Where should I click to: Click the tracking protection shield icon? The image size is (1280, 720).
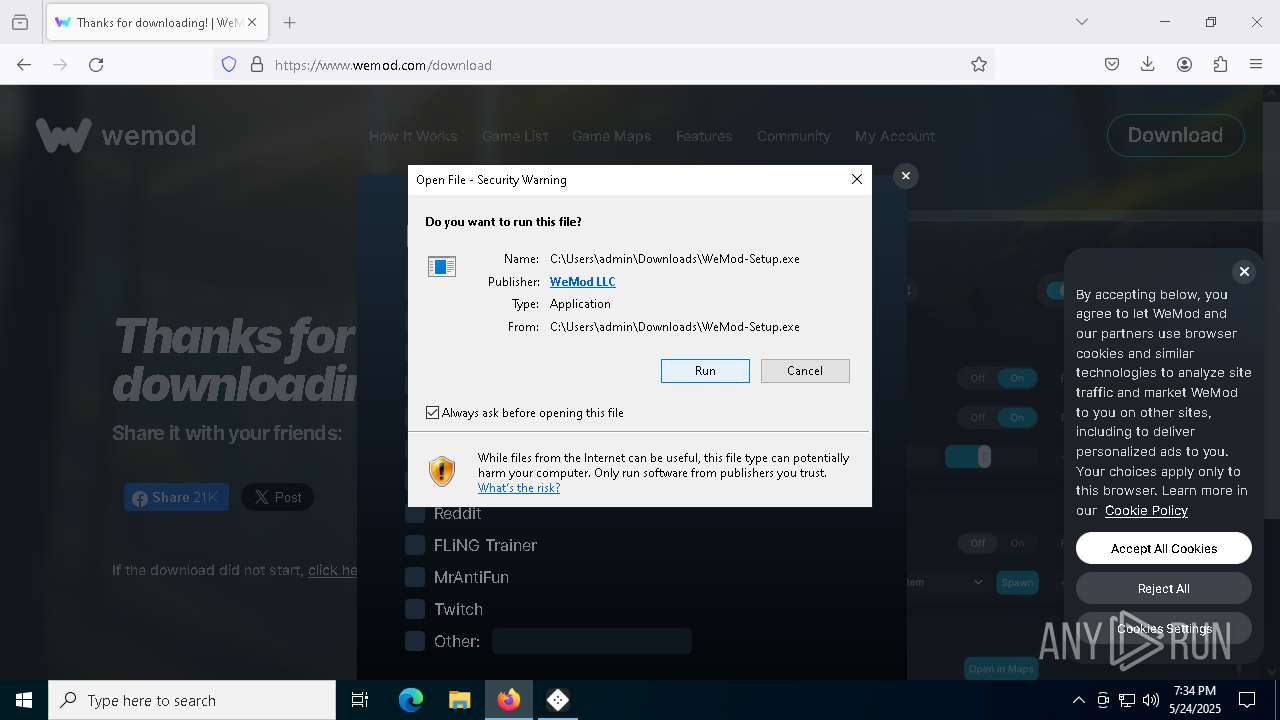(x=229, y=64)
